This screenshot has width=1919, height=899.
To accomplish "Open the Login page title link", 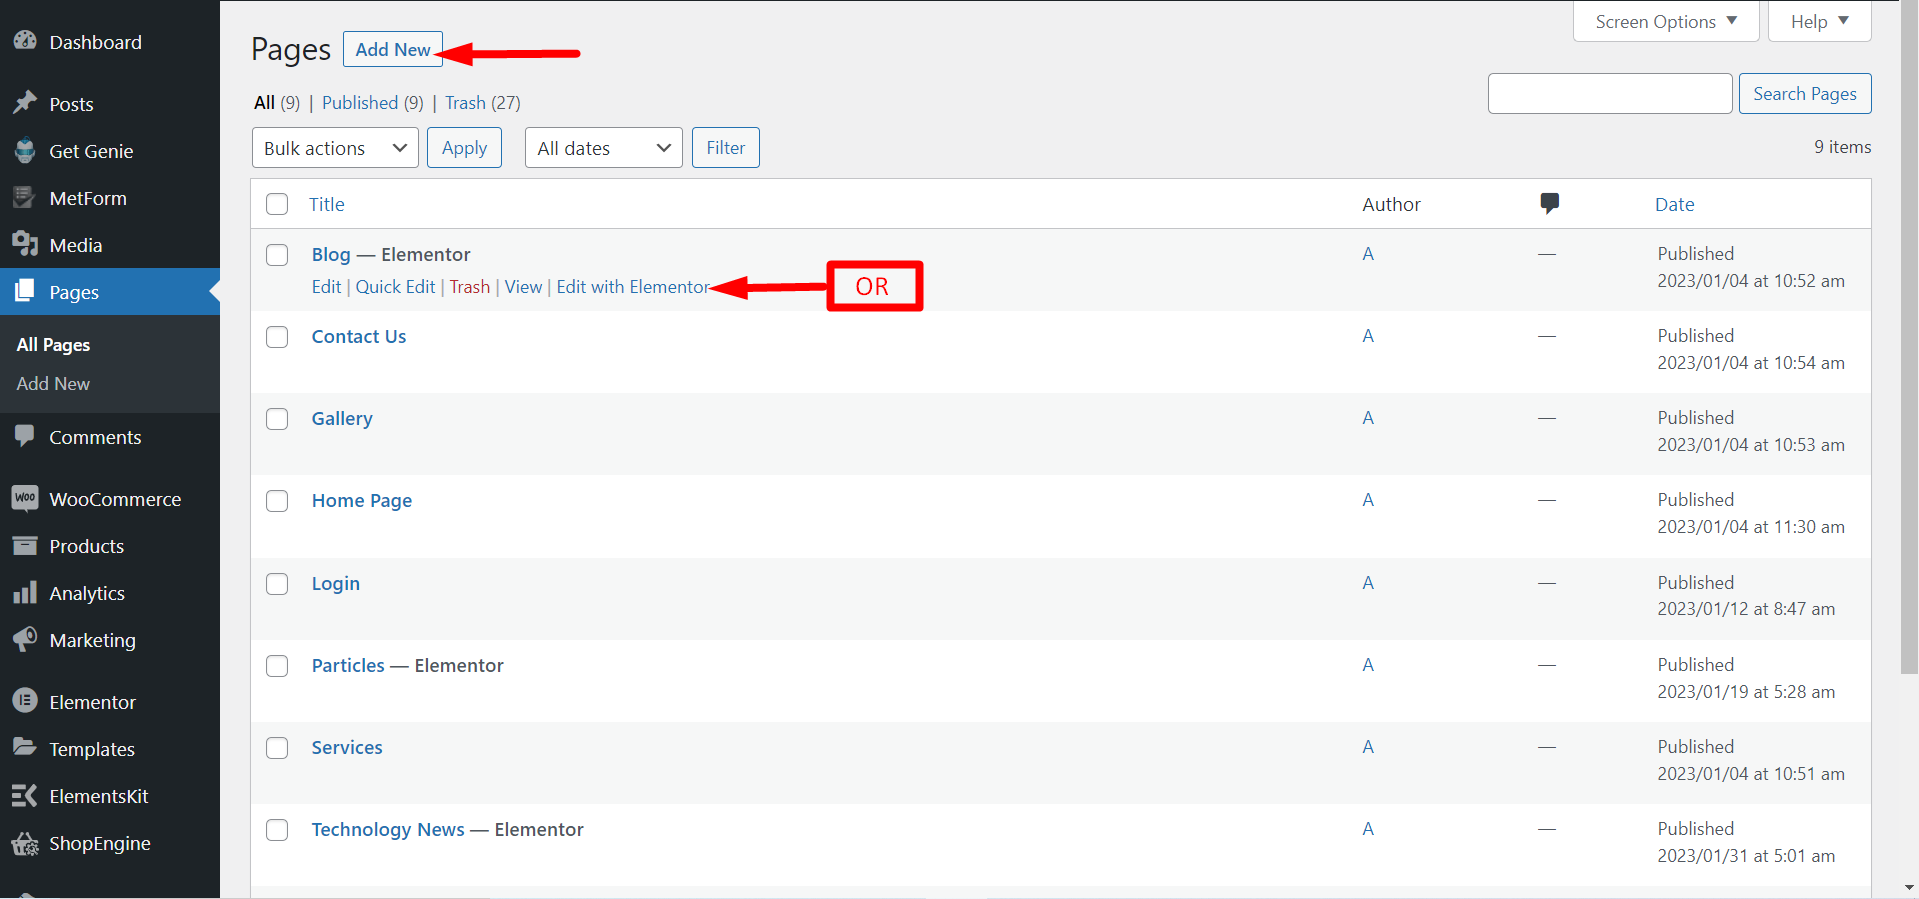I will pos(336,584).
